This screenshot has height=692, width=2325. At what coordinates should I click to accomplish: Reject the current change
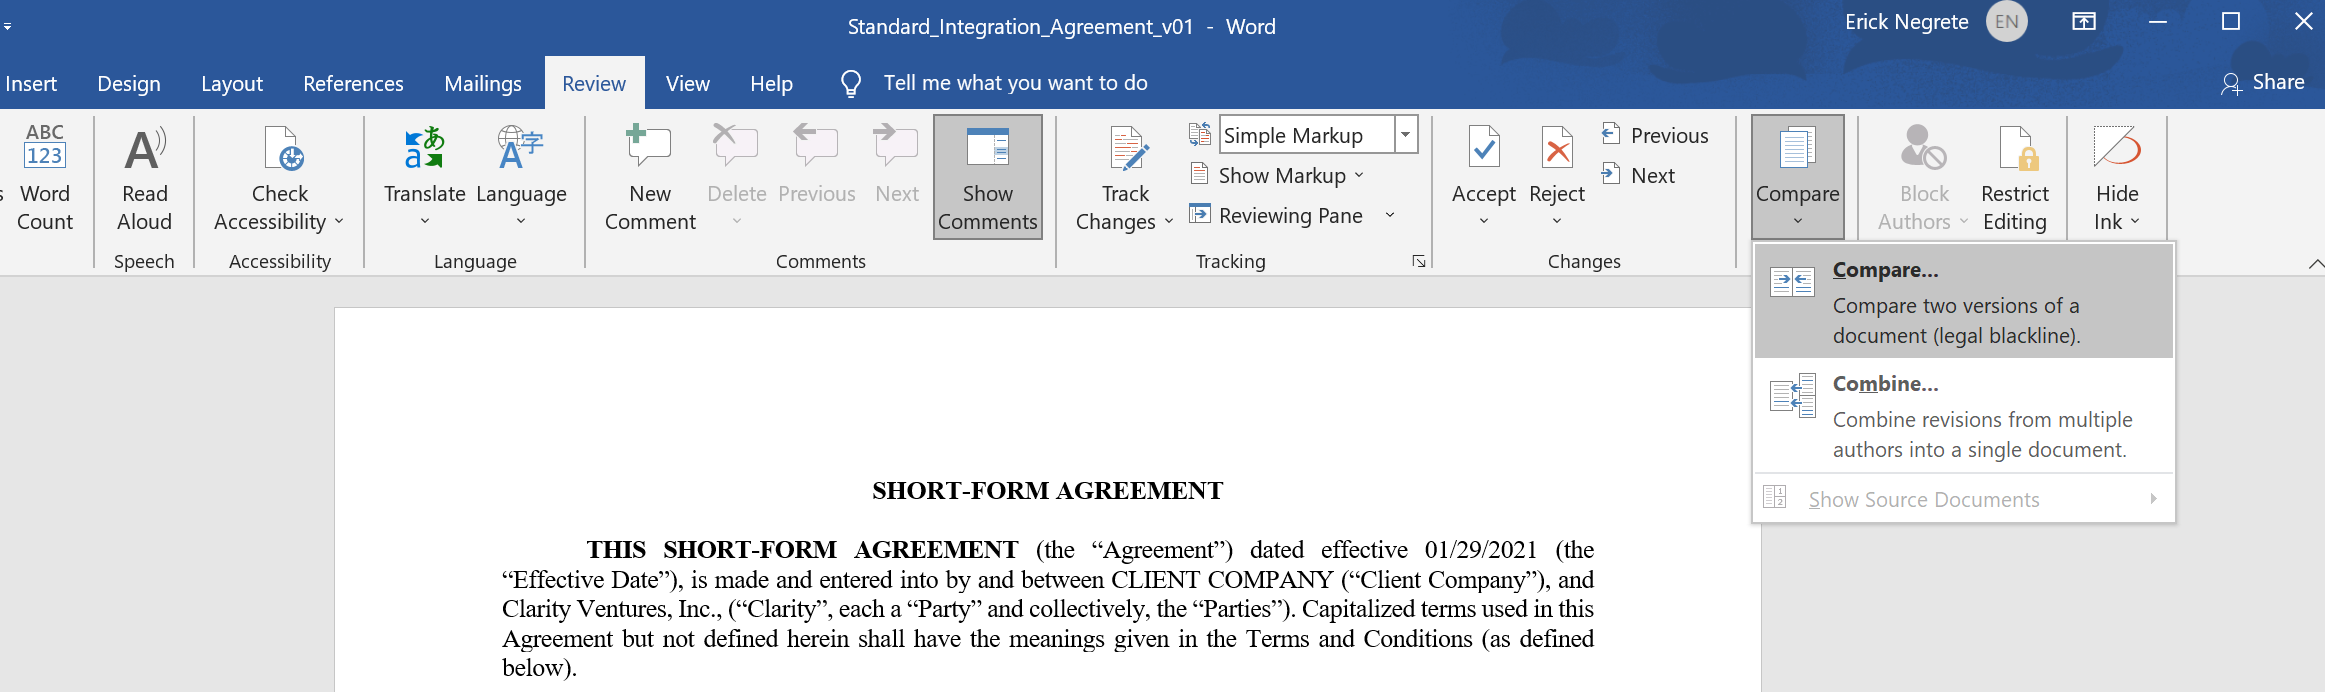pyautogui.click(x=1557, y=165)
